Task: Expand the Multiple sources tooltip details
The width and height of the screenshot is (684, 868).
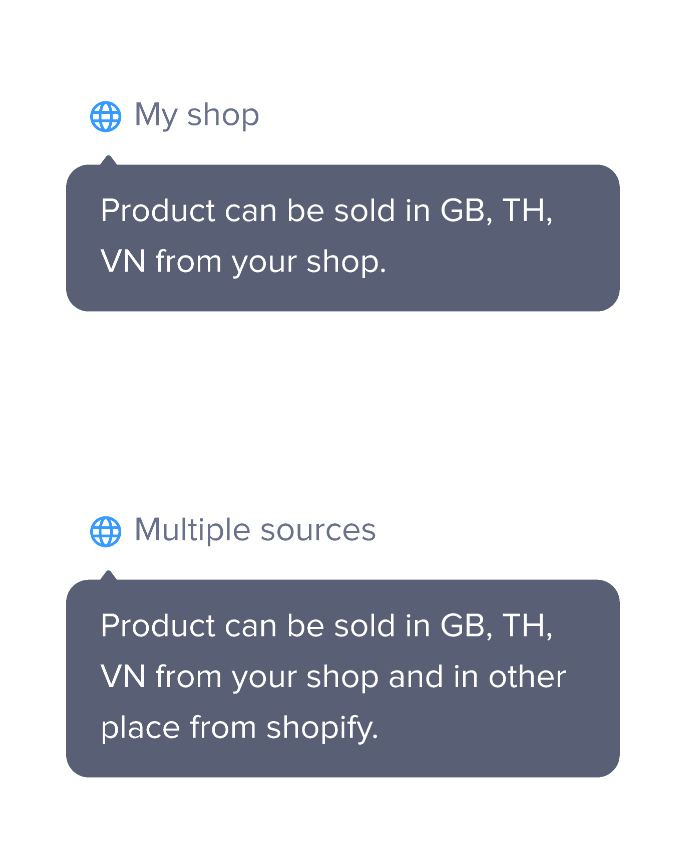Action: coord(256,530)
